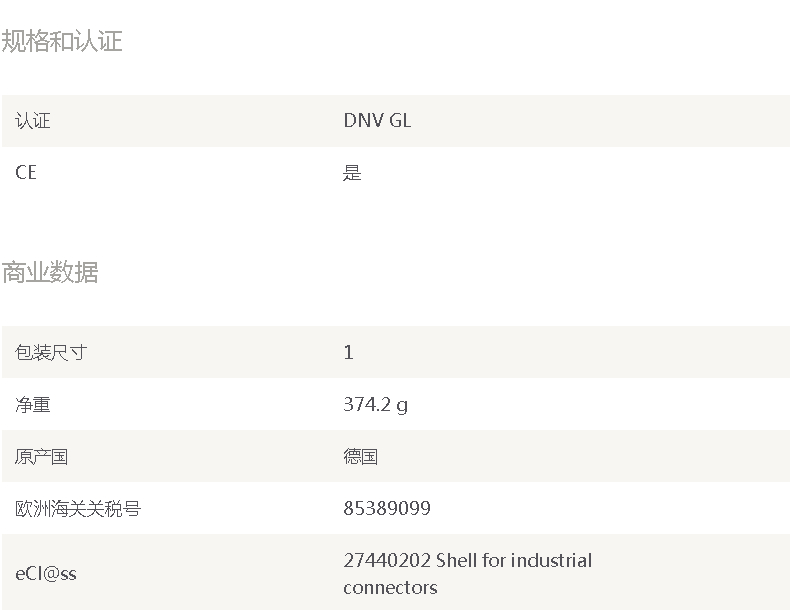The image size is (790, 610).
Task: Click the 规格和认证 section heading
Action: pos(62,41)
